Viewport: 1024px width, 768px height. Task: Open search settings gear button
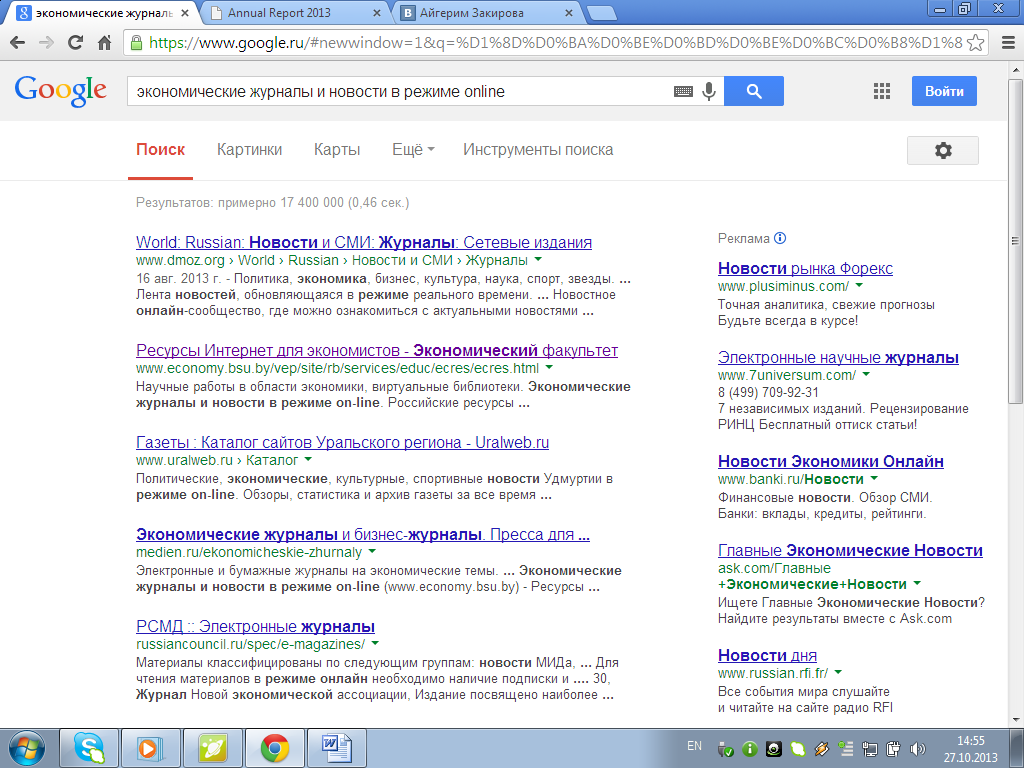tap(942, 150)
